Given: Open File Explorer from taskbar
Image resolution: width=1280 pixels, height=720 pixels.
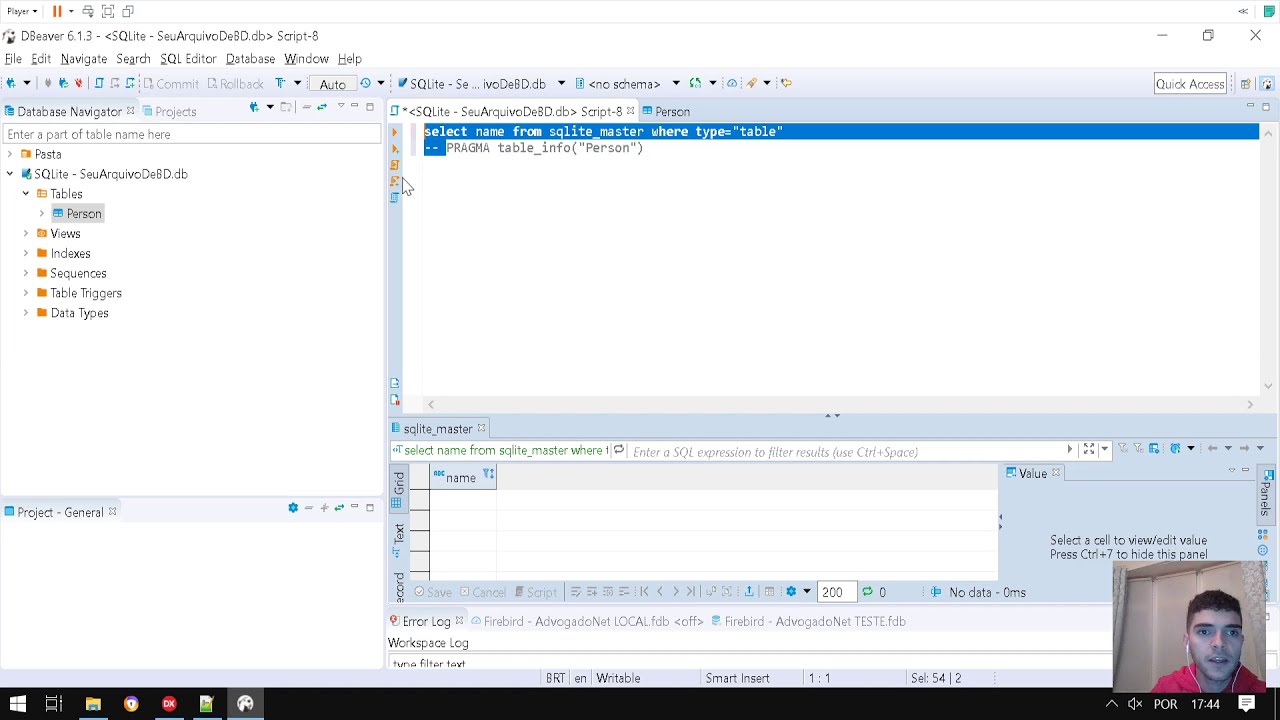Looking at the screenshot, I should pyautogui.click(x=93, y=704).
